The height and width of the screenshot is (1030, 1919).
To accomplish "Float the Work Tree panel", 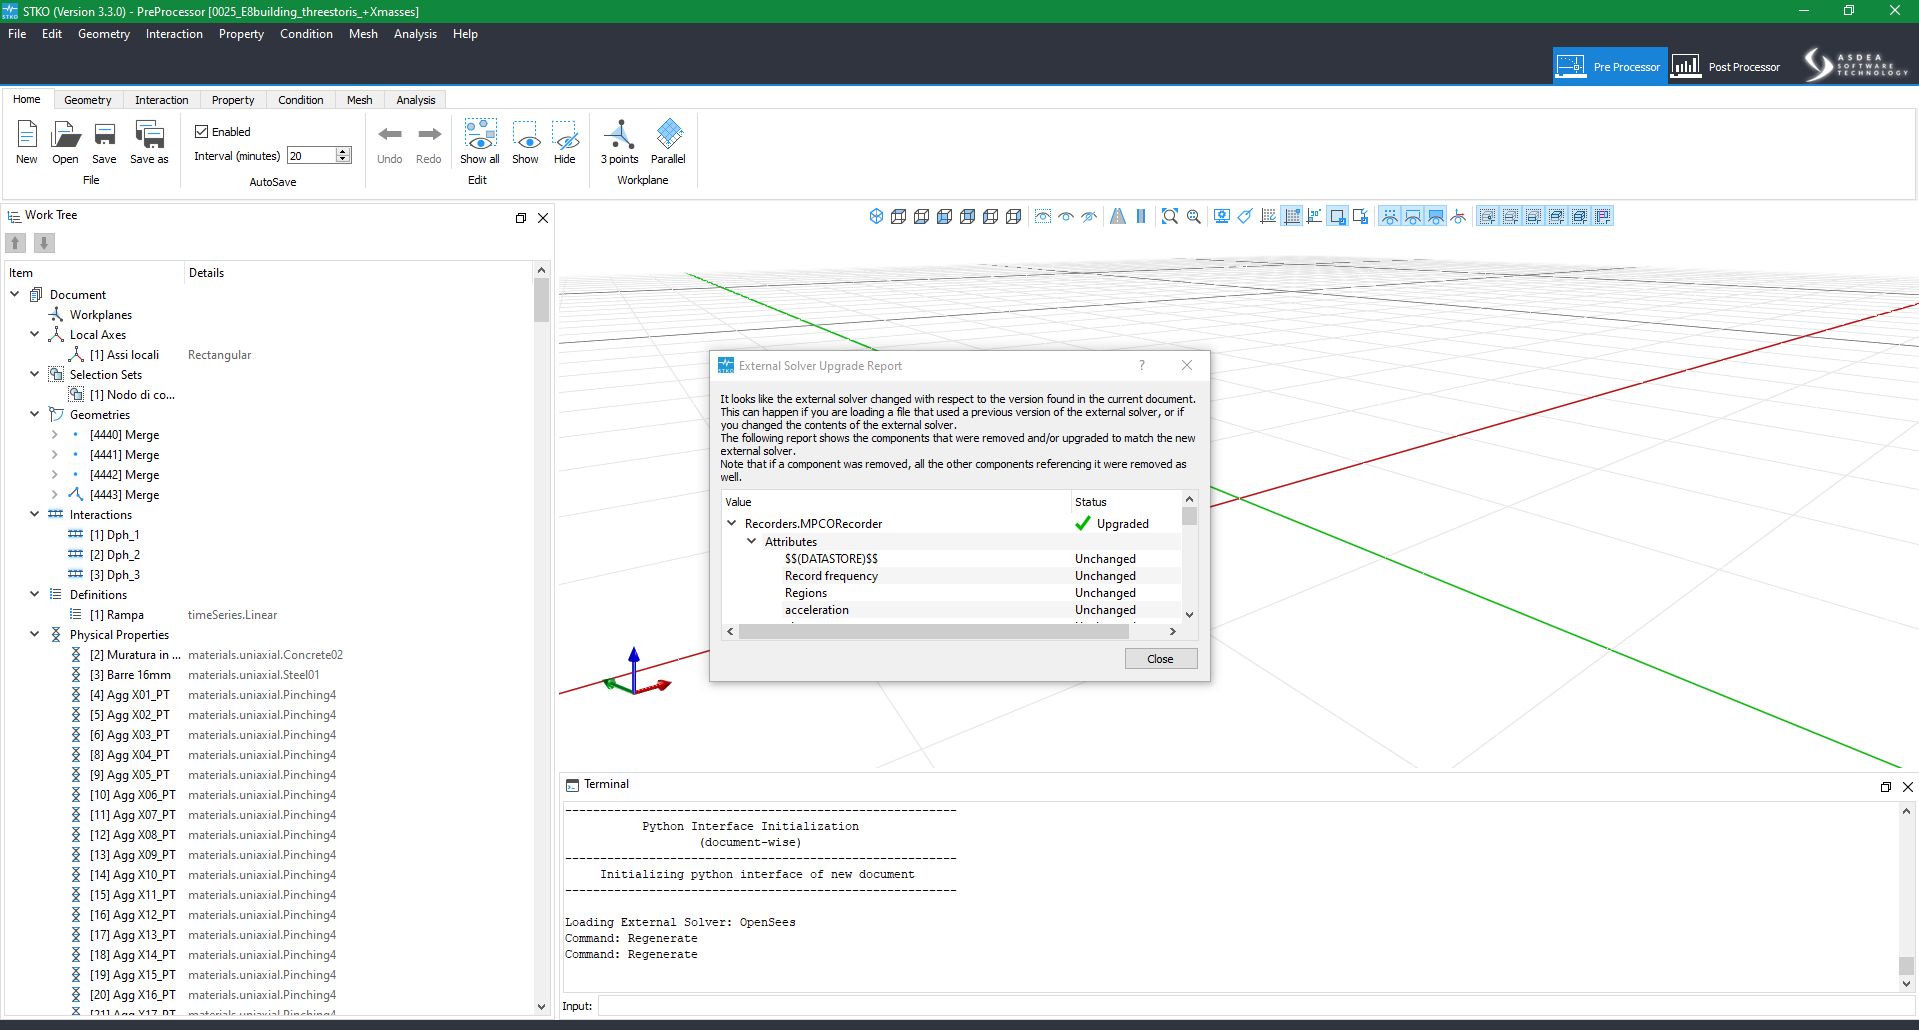I will (521, 218).
